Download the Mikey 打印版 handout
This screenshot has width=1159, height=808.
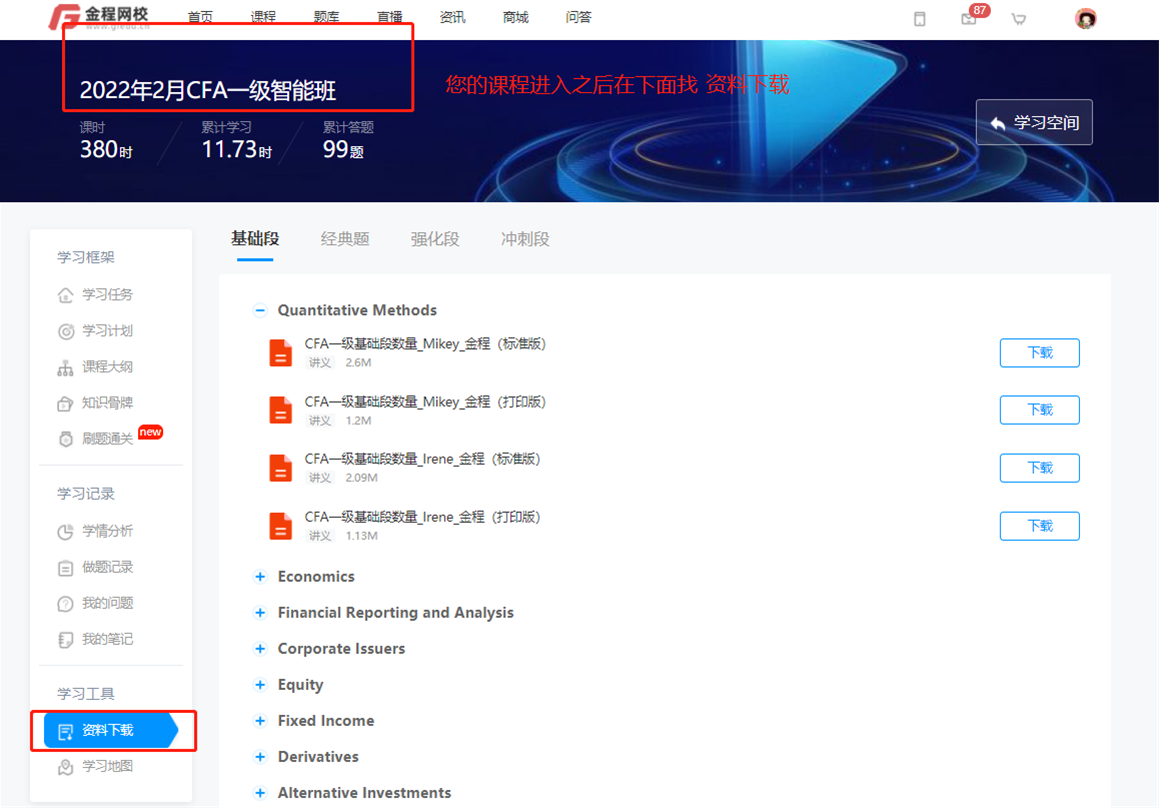coord(1039,410)
